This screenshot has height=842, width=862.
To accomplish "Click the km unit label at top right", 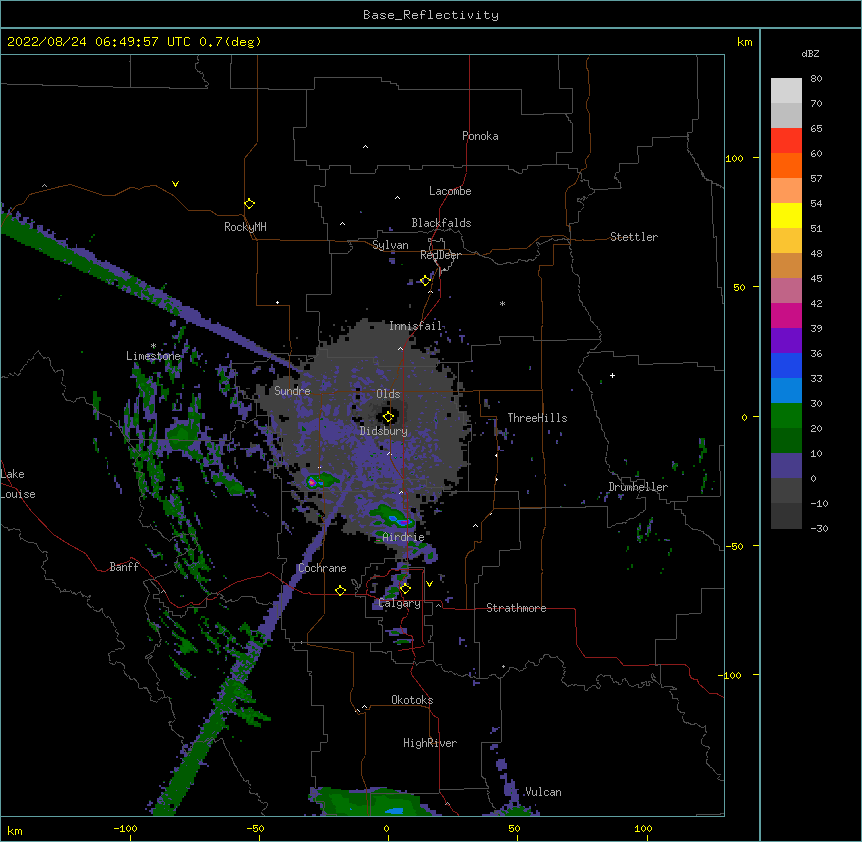I will [745, 42].
